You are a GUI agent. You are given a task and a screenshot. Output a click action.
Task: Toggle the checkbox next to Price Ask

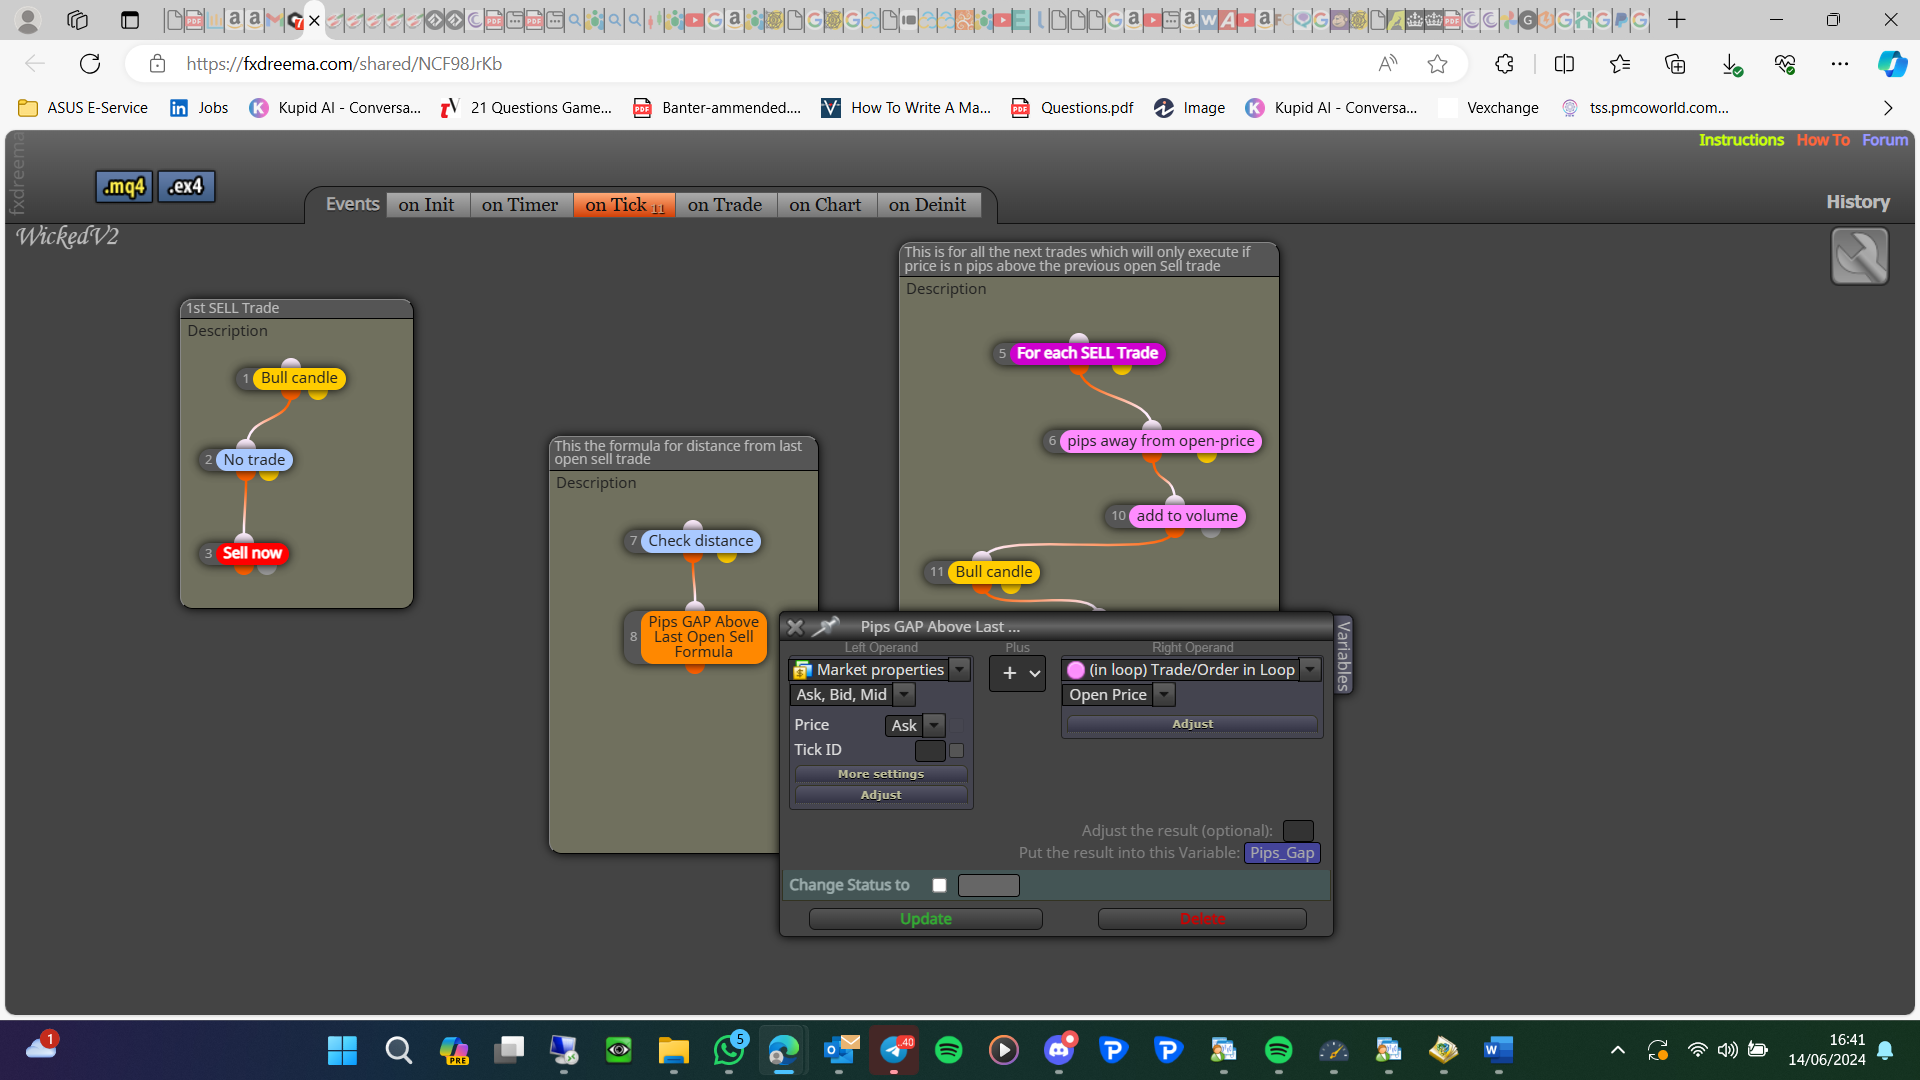(956, 725)
